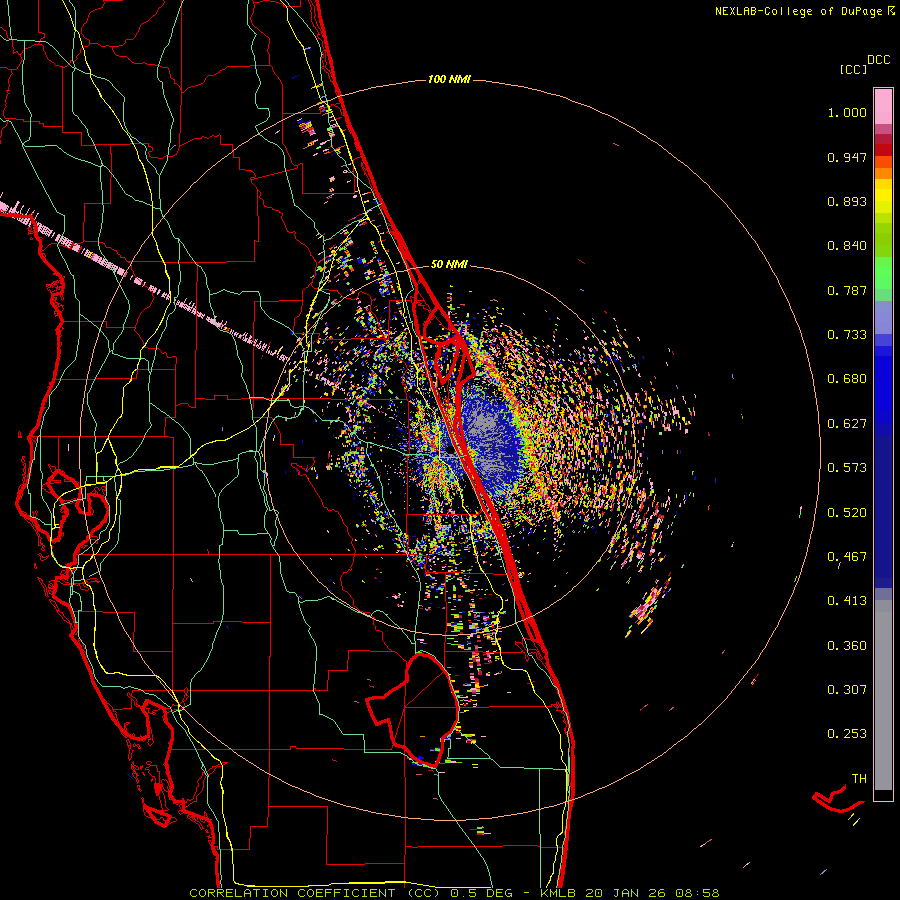
Task: Pick the pink swatch at top of color bar
Action: pos(883,106)
